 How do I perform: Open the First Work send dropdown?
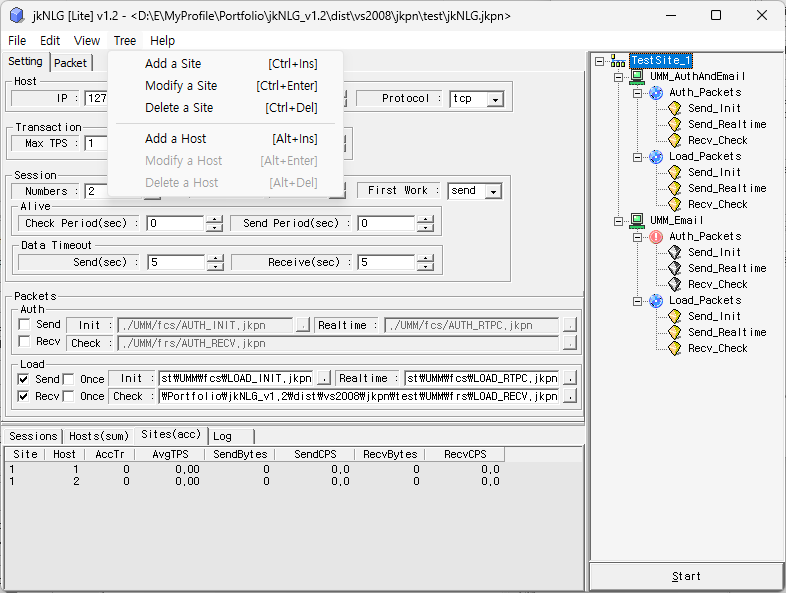(493, 191)
